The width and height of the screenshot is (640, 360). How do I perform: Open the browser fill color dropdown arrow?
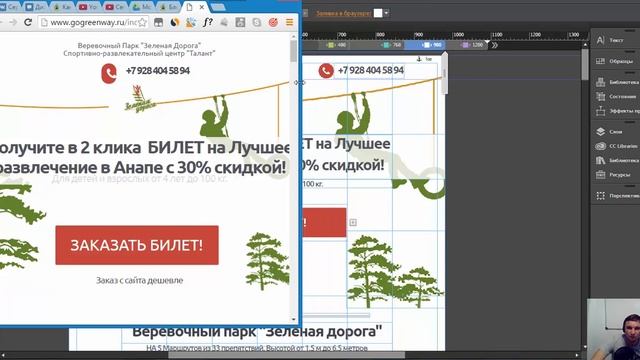(386, 13)
